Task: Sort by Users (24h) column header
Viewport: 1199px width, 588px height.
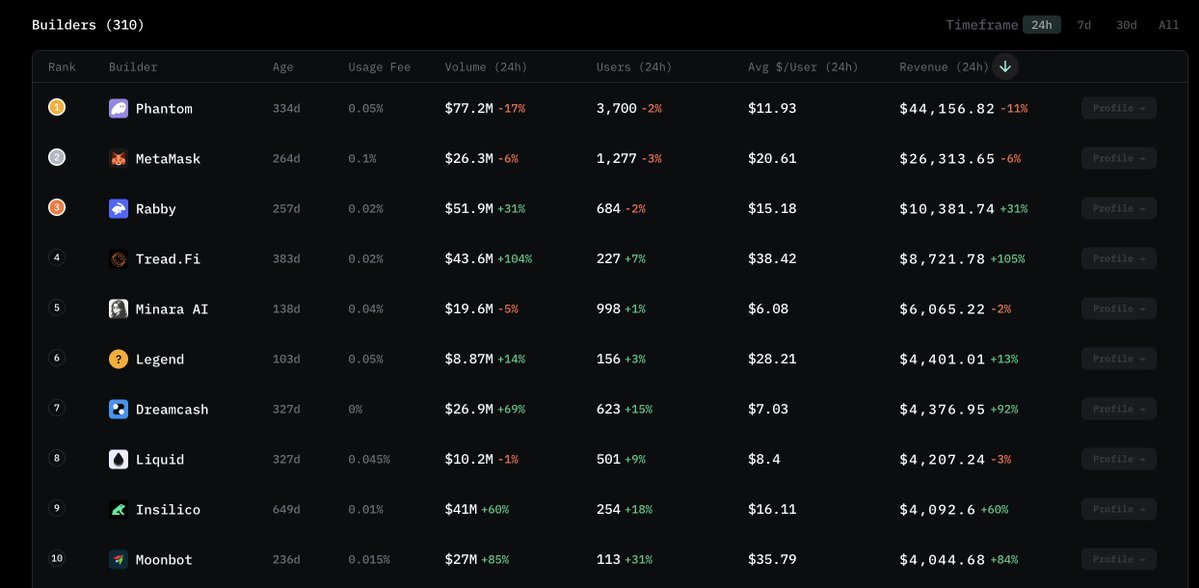Action: tap(634, 67)
